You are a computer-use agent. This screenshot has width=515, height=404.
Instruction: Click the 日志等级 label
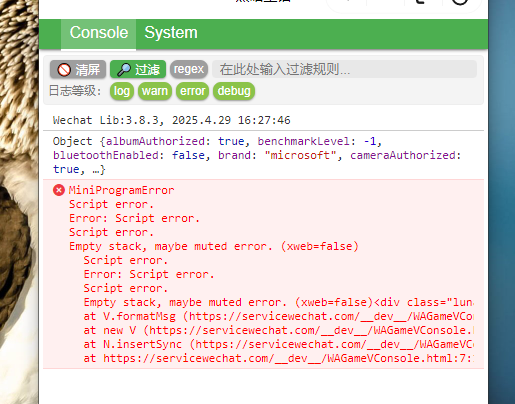coord(75,91)
